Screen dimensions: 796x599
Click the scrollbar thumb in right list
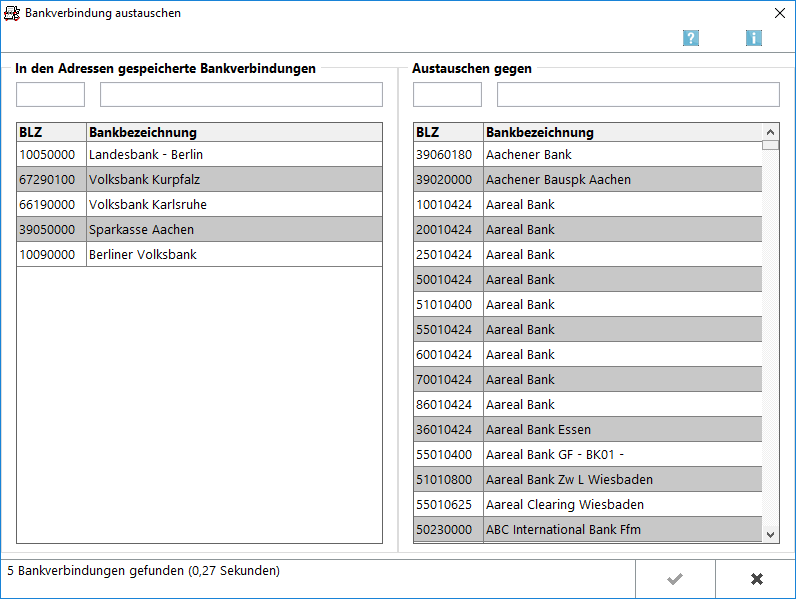click(770, 145)
